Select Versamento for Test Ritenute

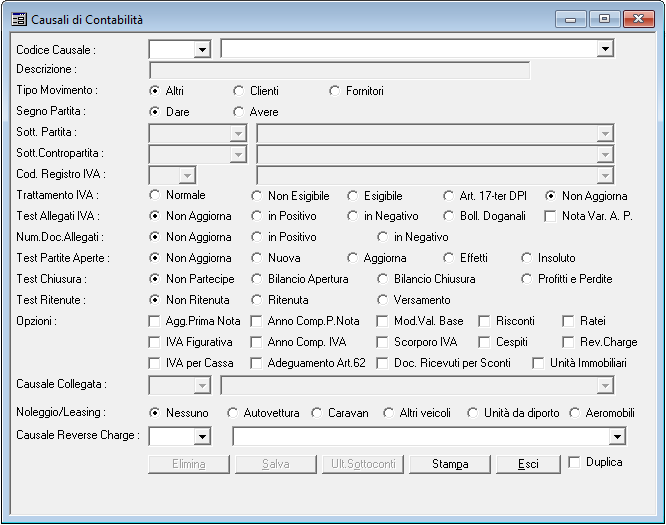click(383, 300)
